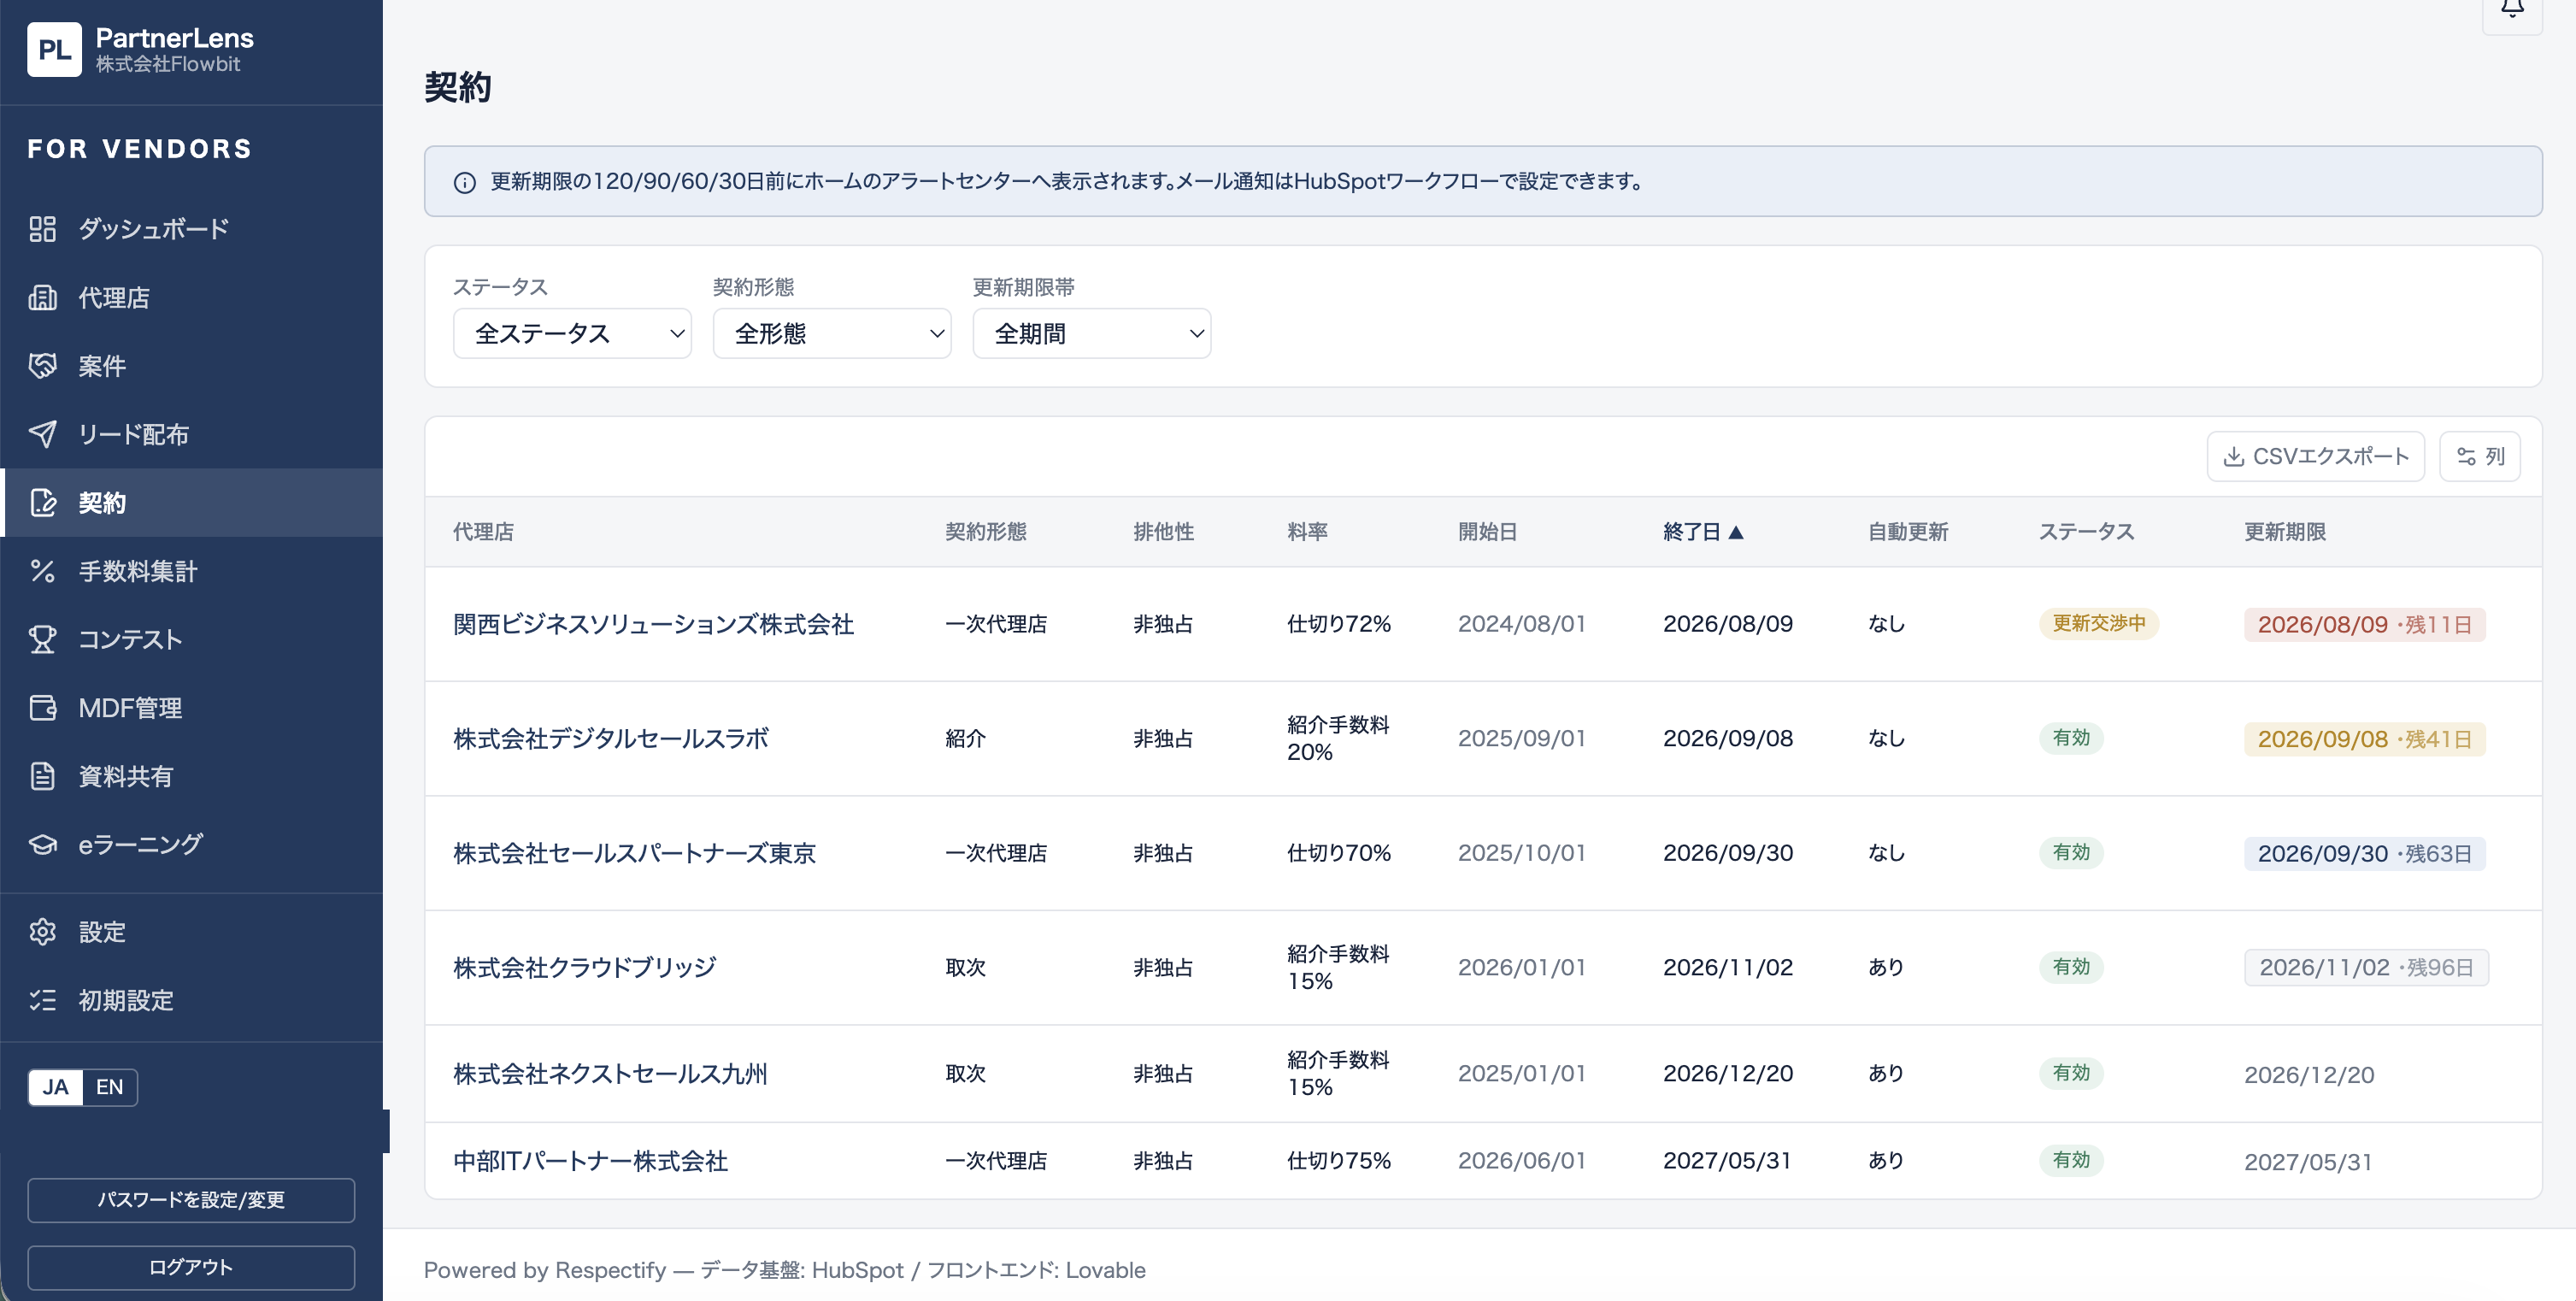Screen dimensions: 2576x1301
Task: Open the 契約形態 filter dropdown
Action: [x=832, y=333]
